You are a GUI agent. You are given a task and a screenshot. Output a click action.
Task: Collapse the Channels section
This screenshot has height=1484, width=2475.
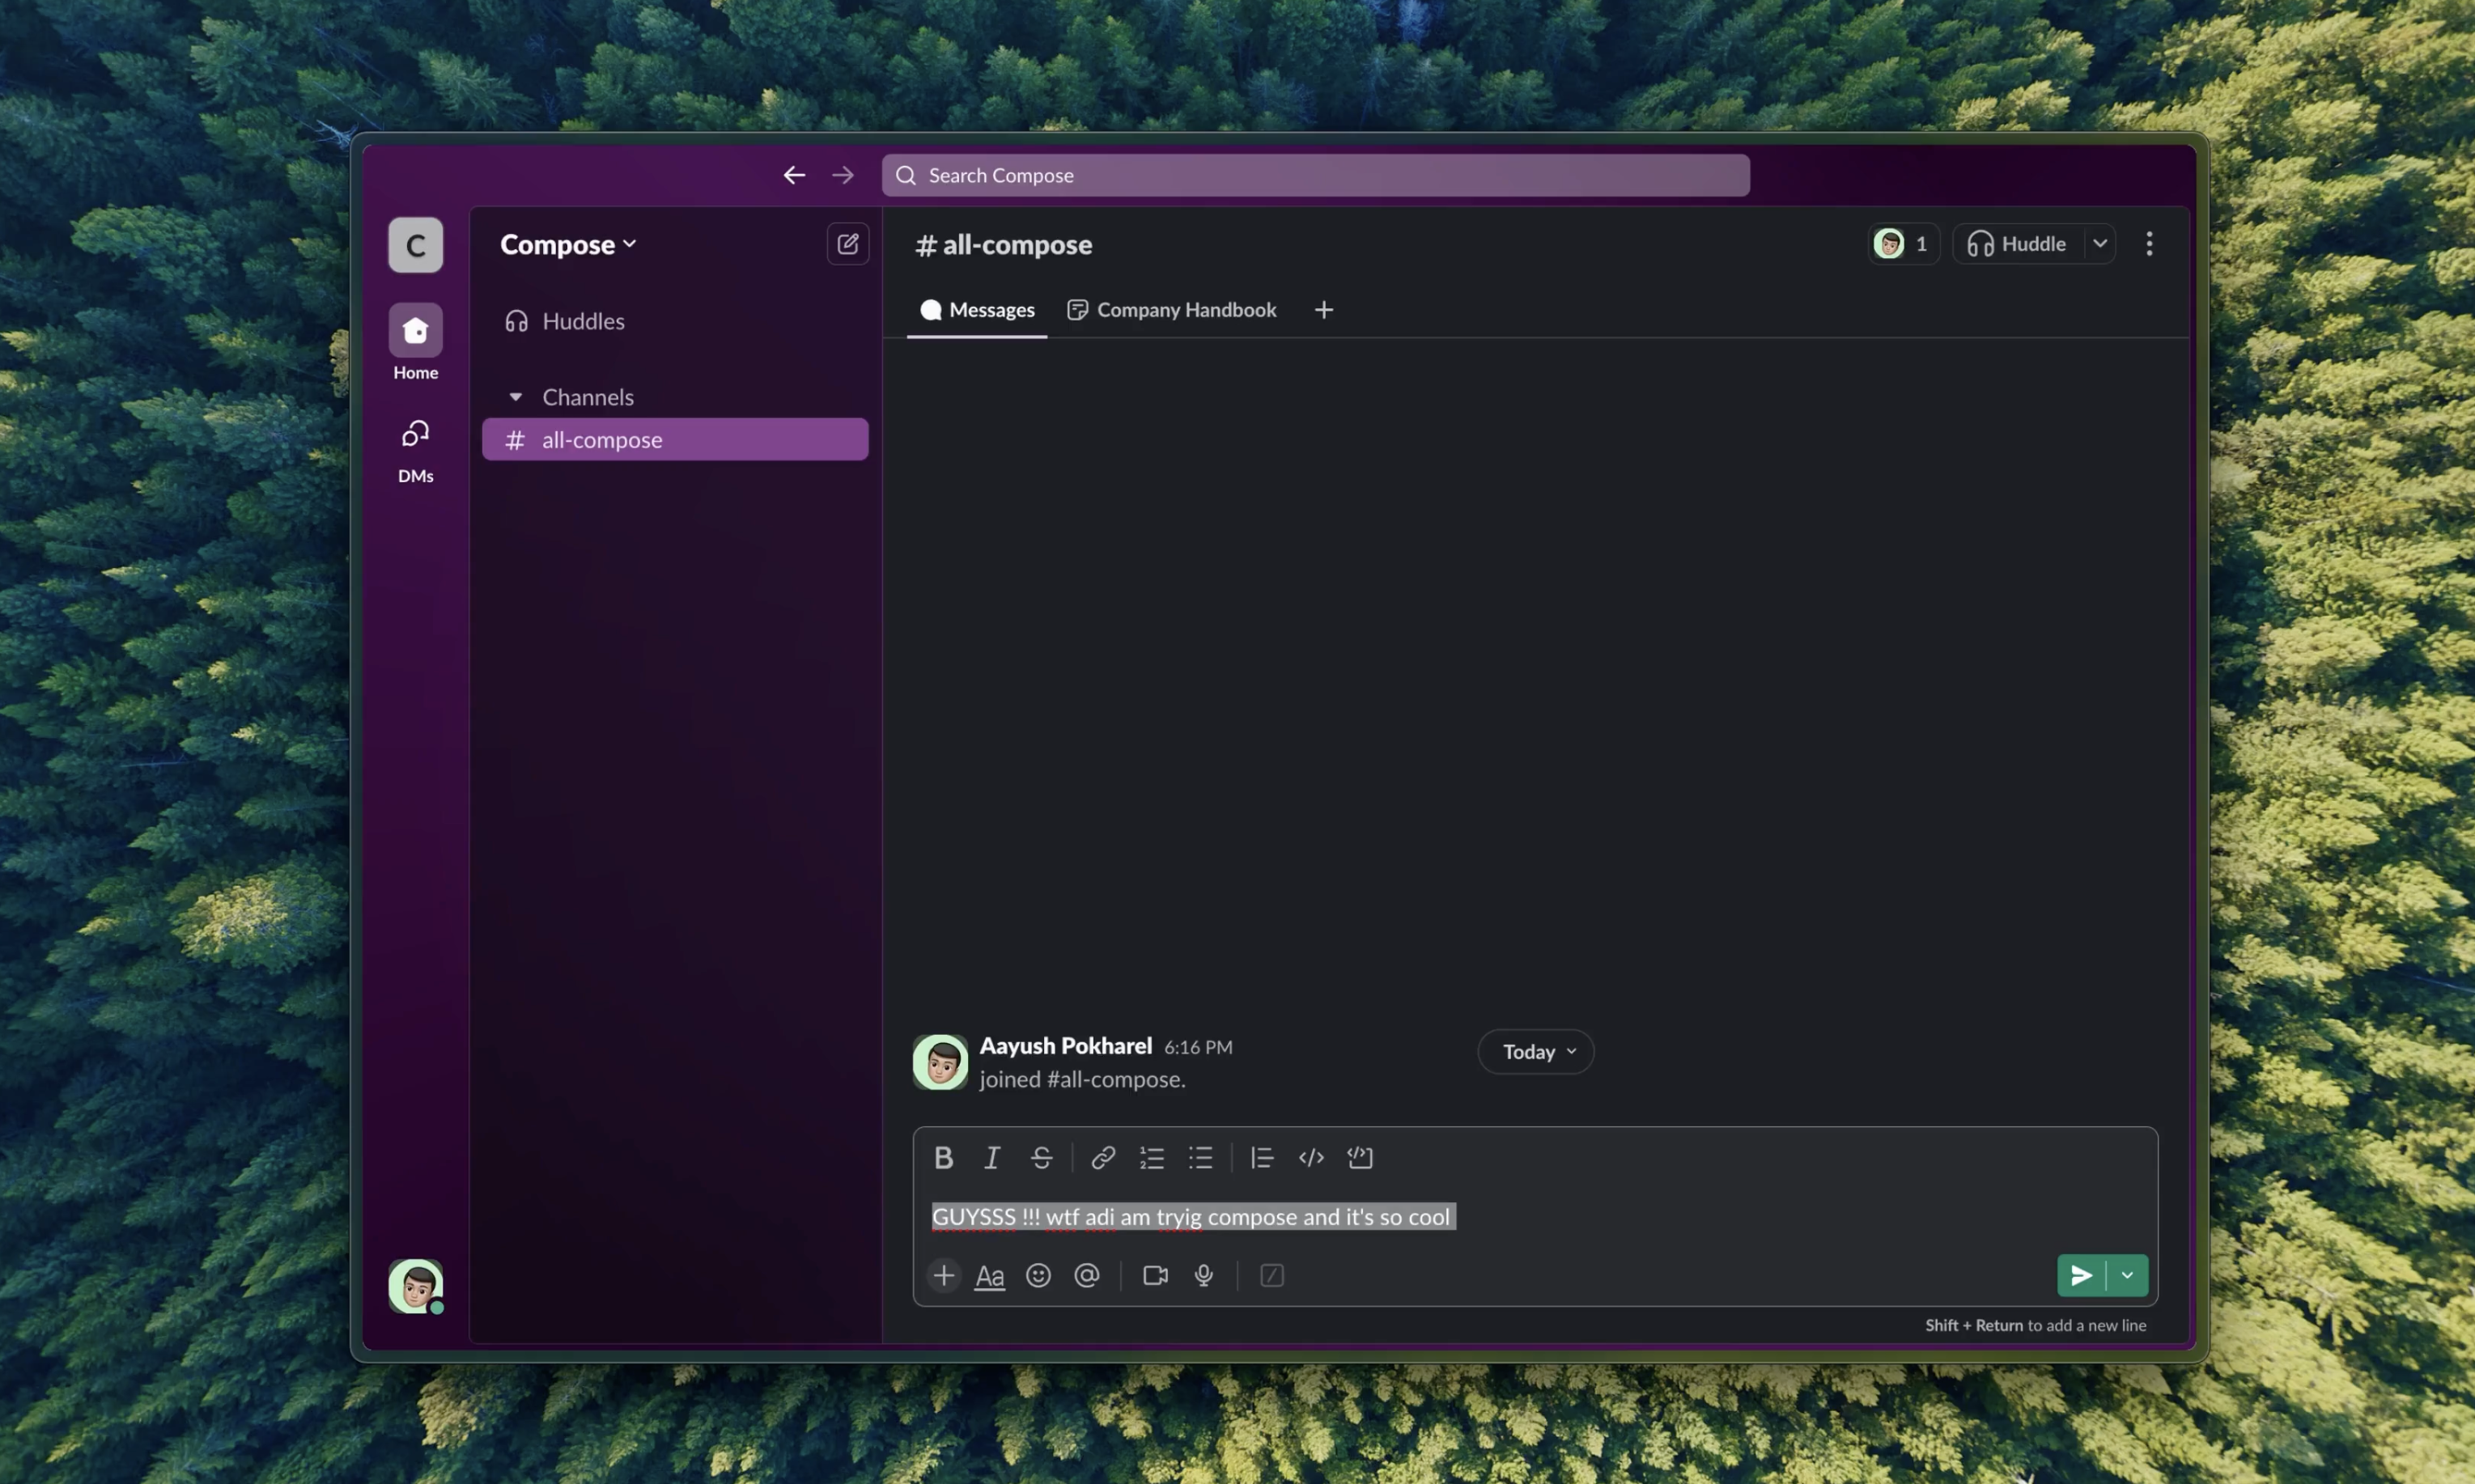[x=516, y=397]
